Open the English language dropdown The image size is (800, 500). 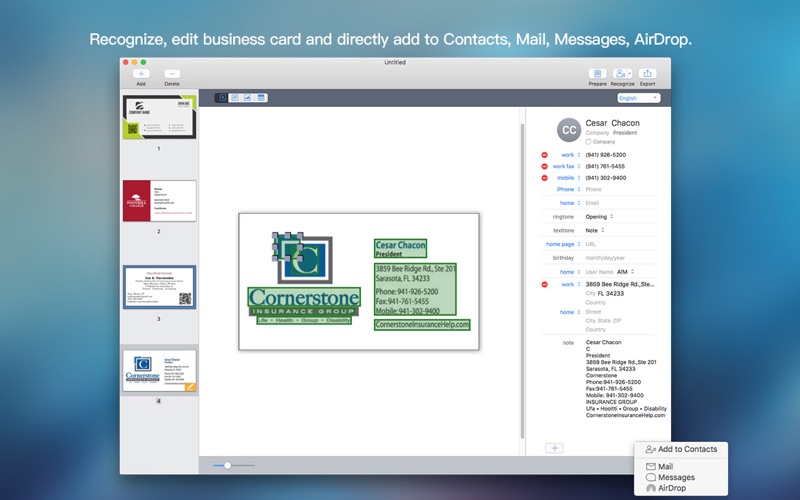coord(639,98)
